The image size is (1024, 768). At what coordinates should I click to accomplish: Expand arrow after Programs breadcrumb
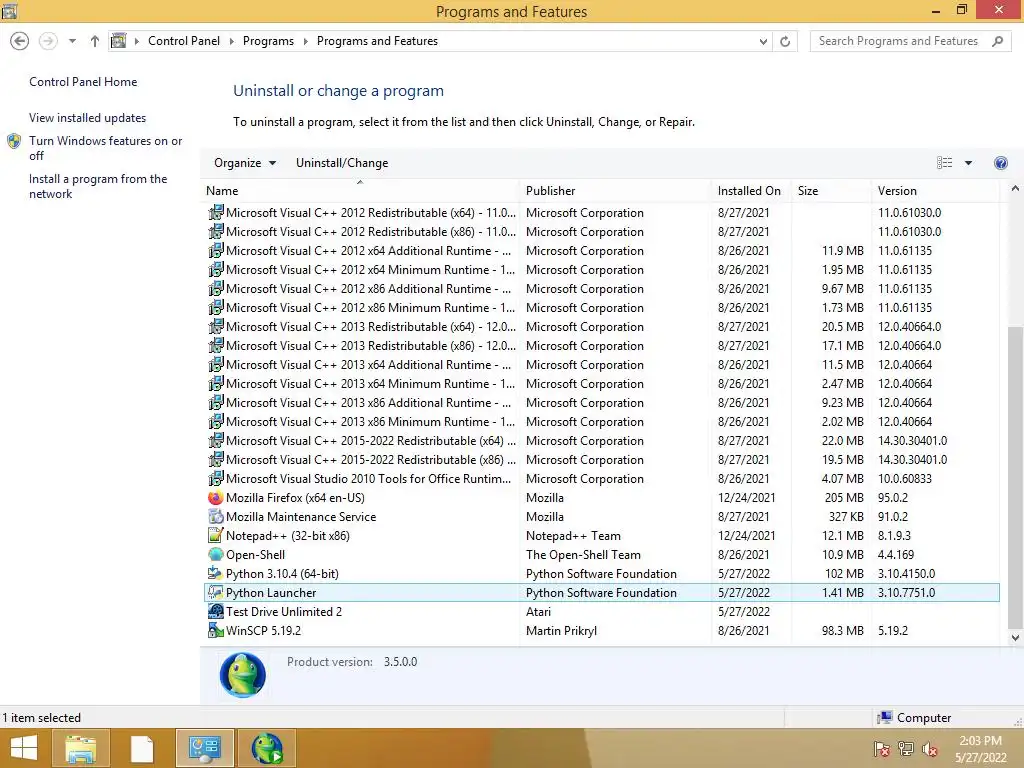[305, 41]
